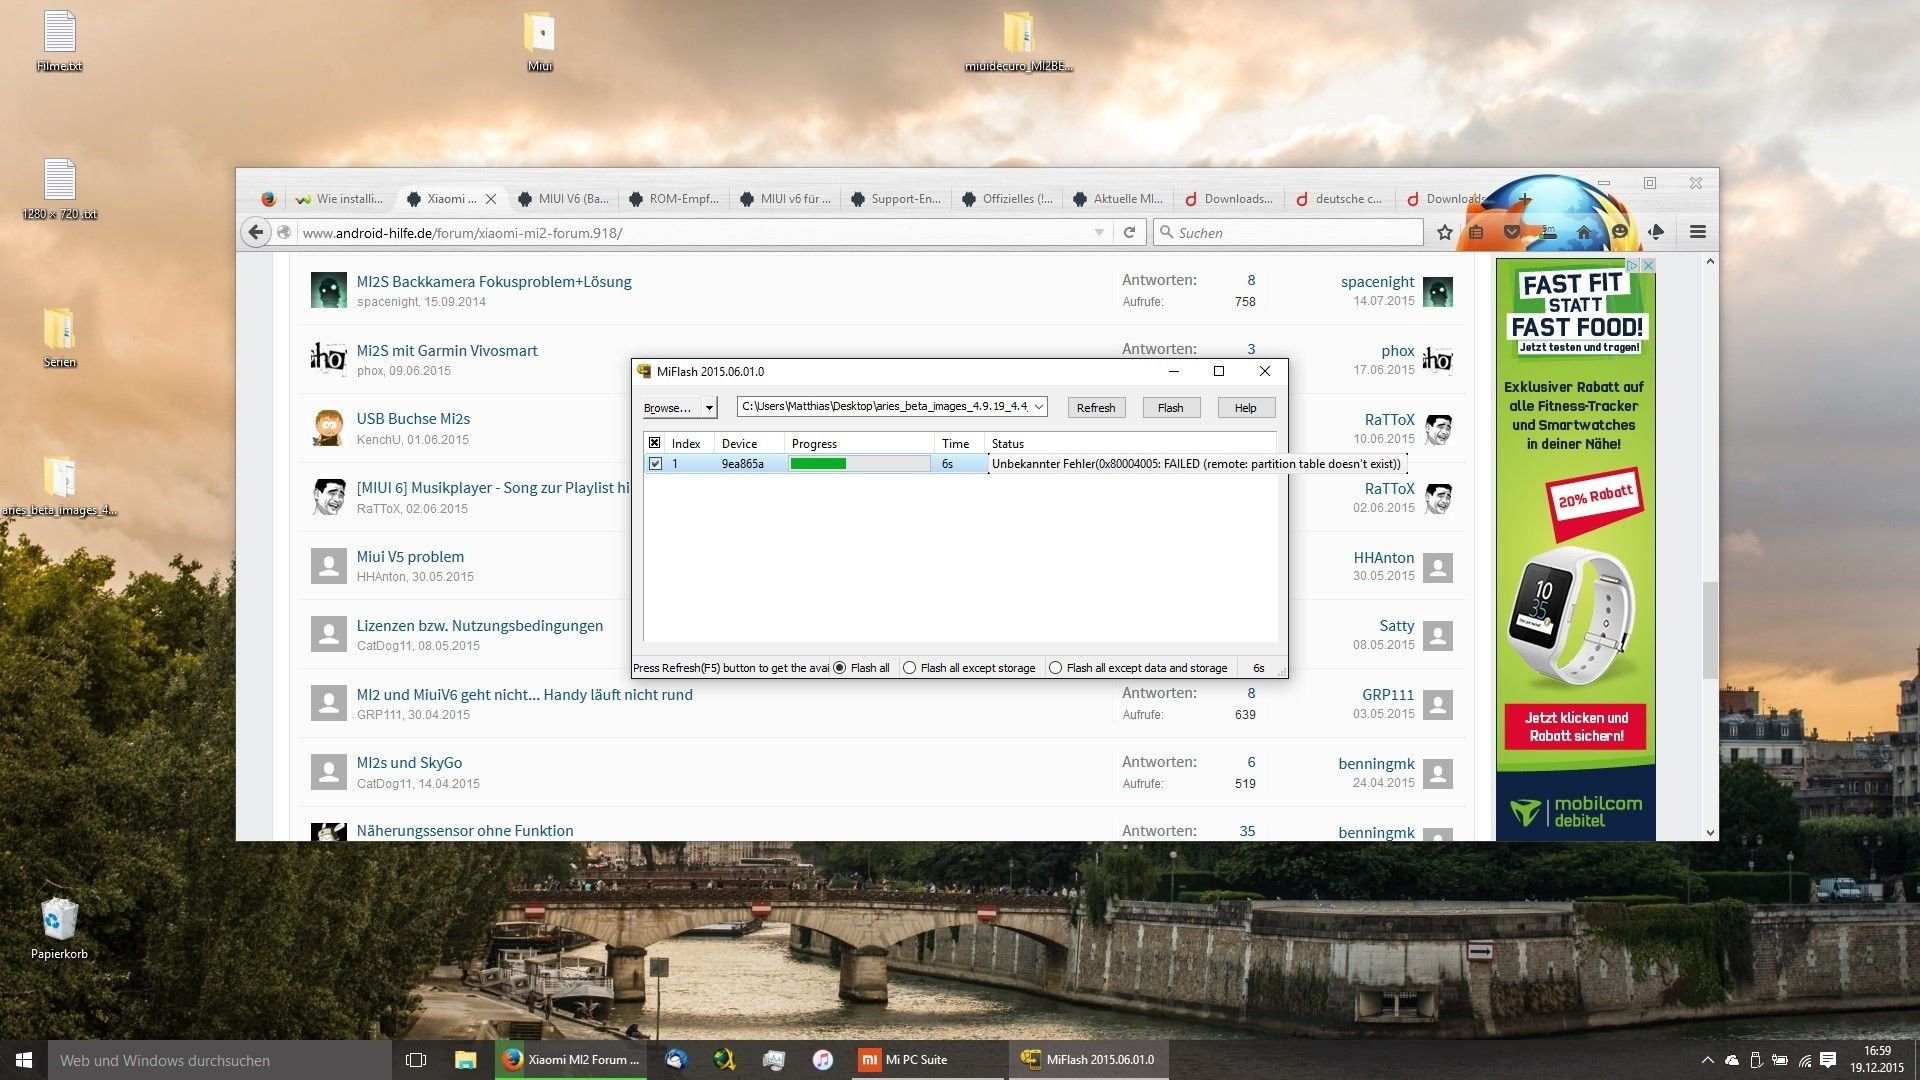Open the Action Center notification icon
Viewport: 1920px width, 1080px height.
point(1828,1060)
